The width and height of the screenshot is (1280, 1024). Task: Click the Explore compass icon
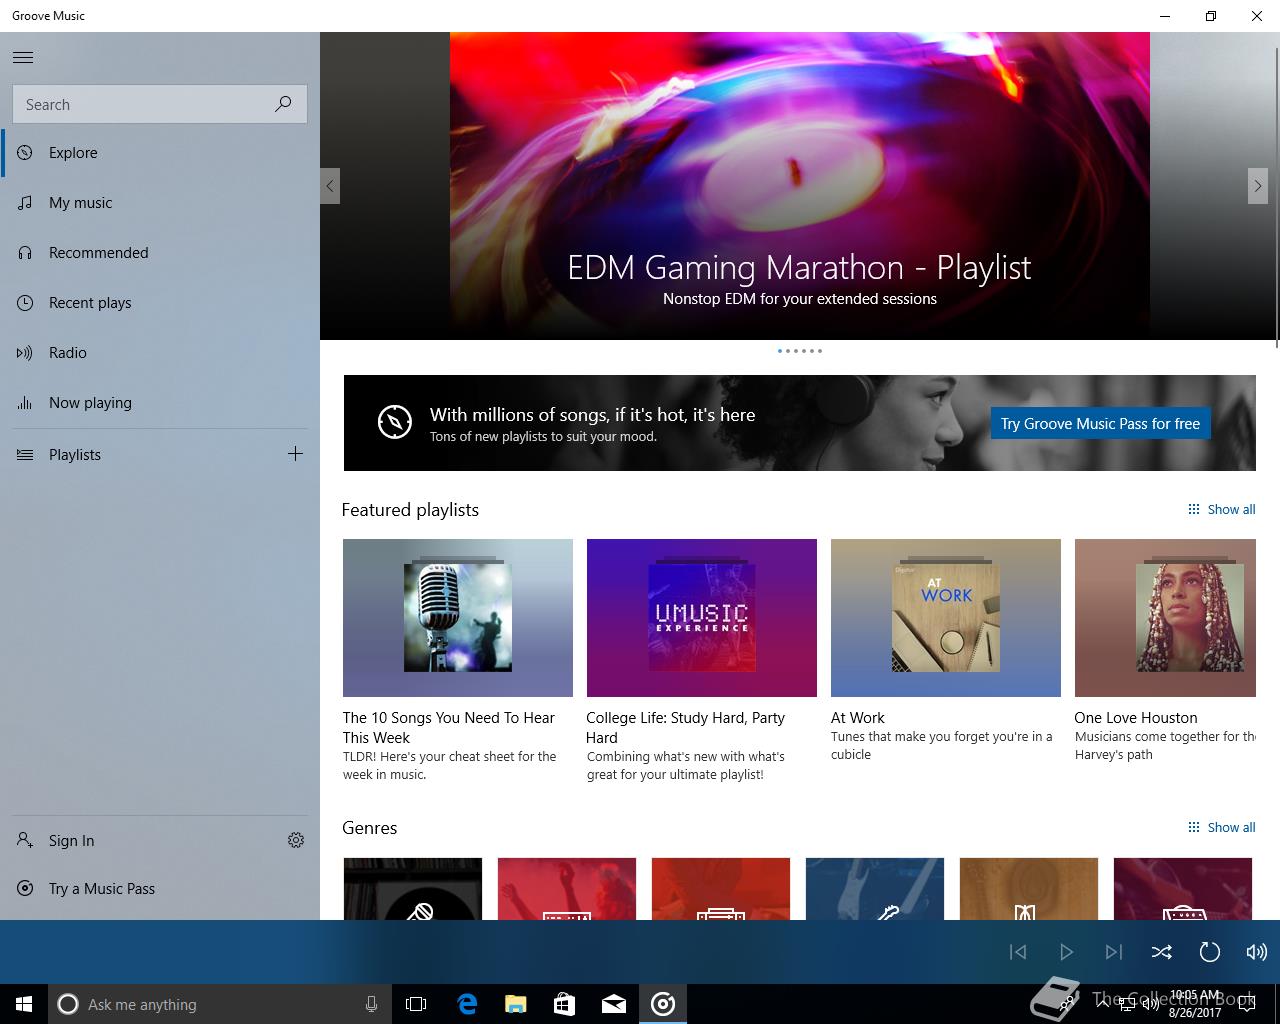pos(25,153)
